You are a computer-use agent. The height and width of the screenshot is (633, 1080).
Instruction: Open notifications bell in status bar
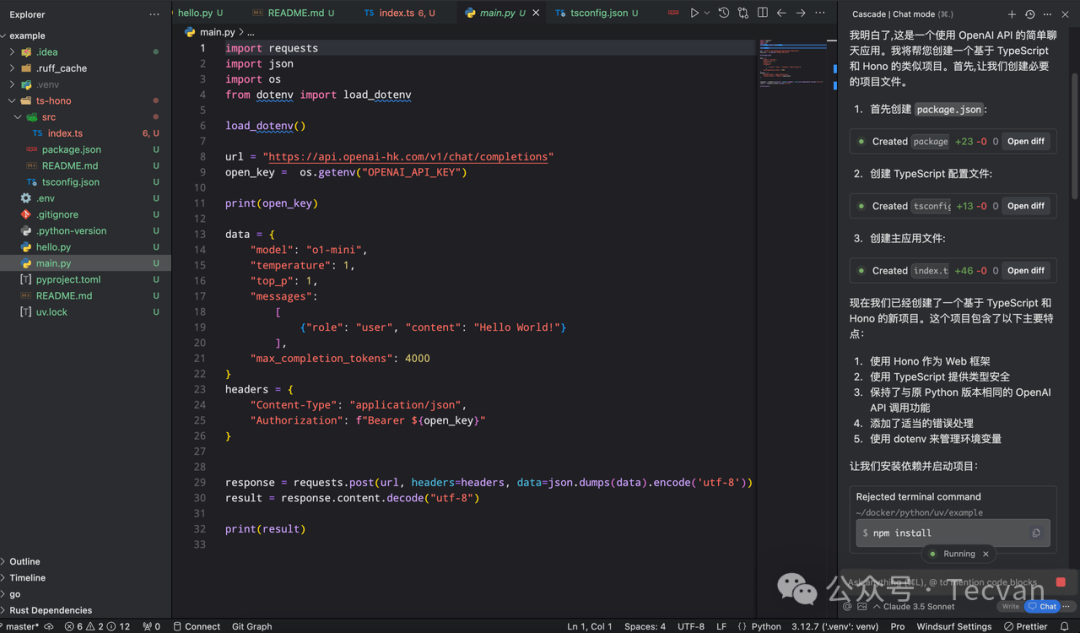pos(1066,626)
